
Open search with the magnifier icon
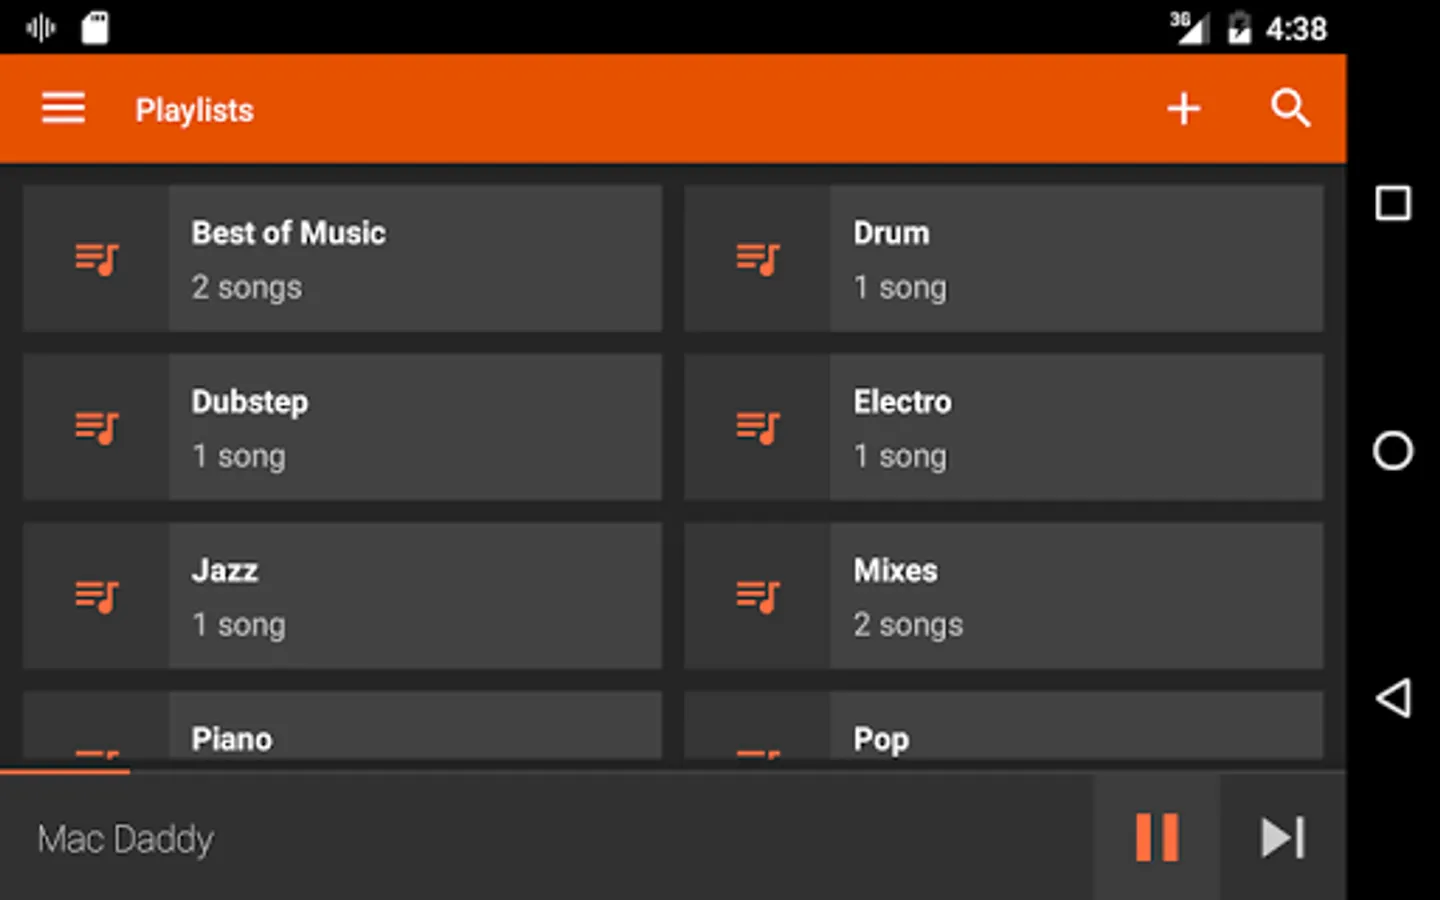click(x=1290, y=108)
